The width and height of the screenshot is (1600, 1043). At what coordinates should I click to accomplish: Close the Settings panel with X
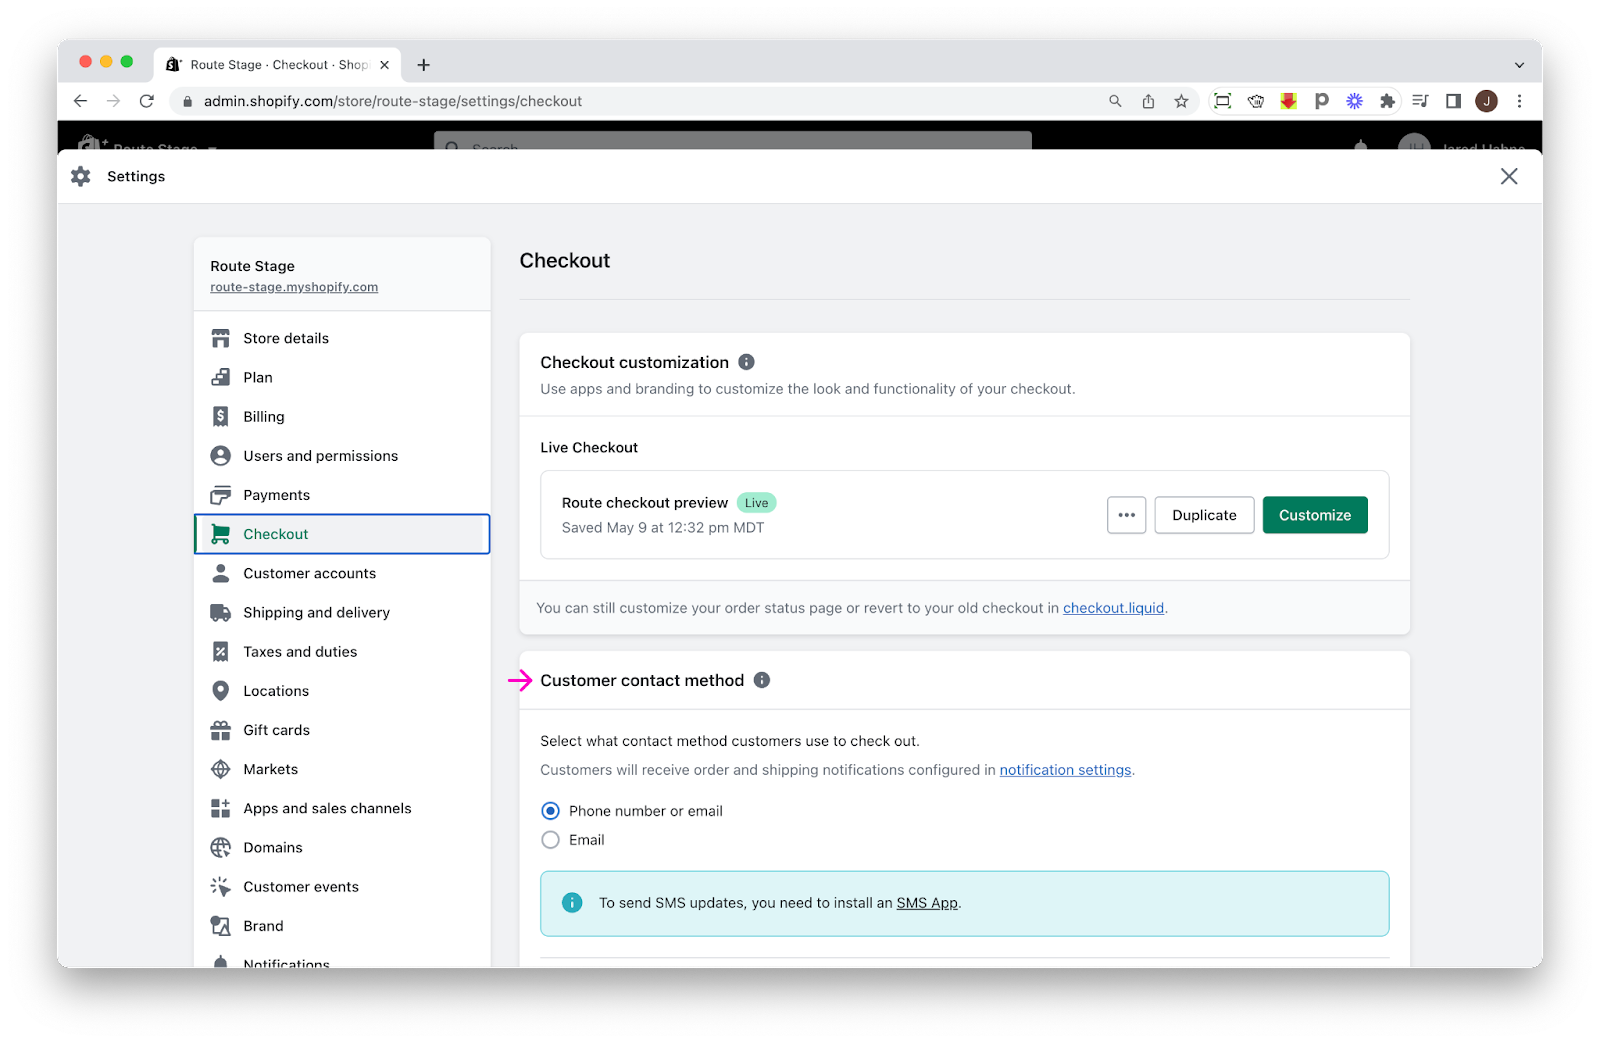[1509, 176]
